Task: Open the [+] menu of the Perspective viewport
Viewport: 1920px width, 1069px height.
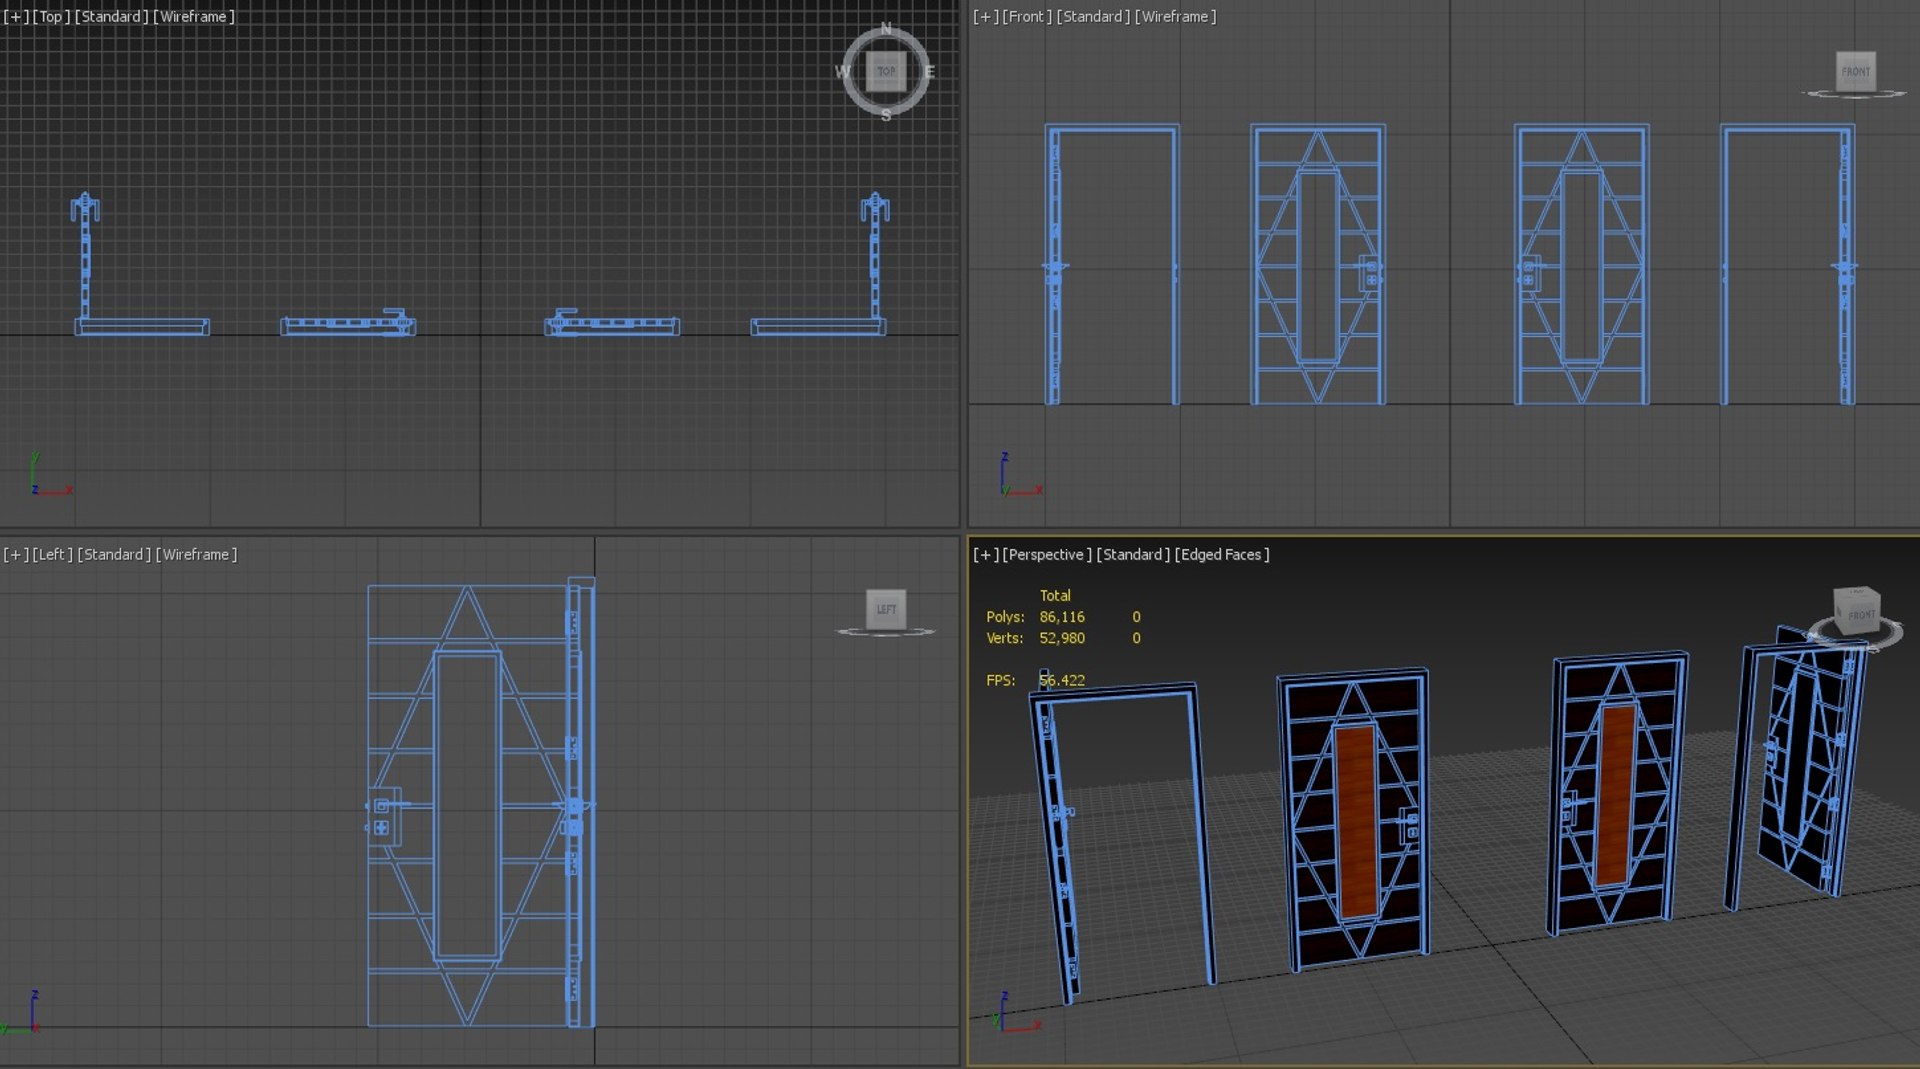Action: pos(986,555)
